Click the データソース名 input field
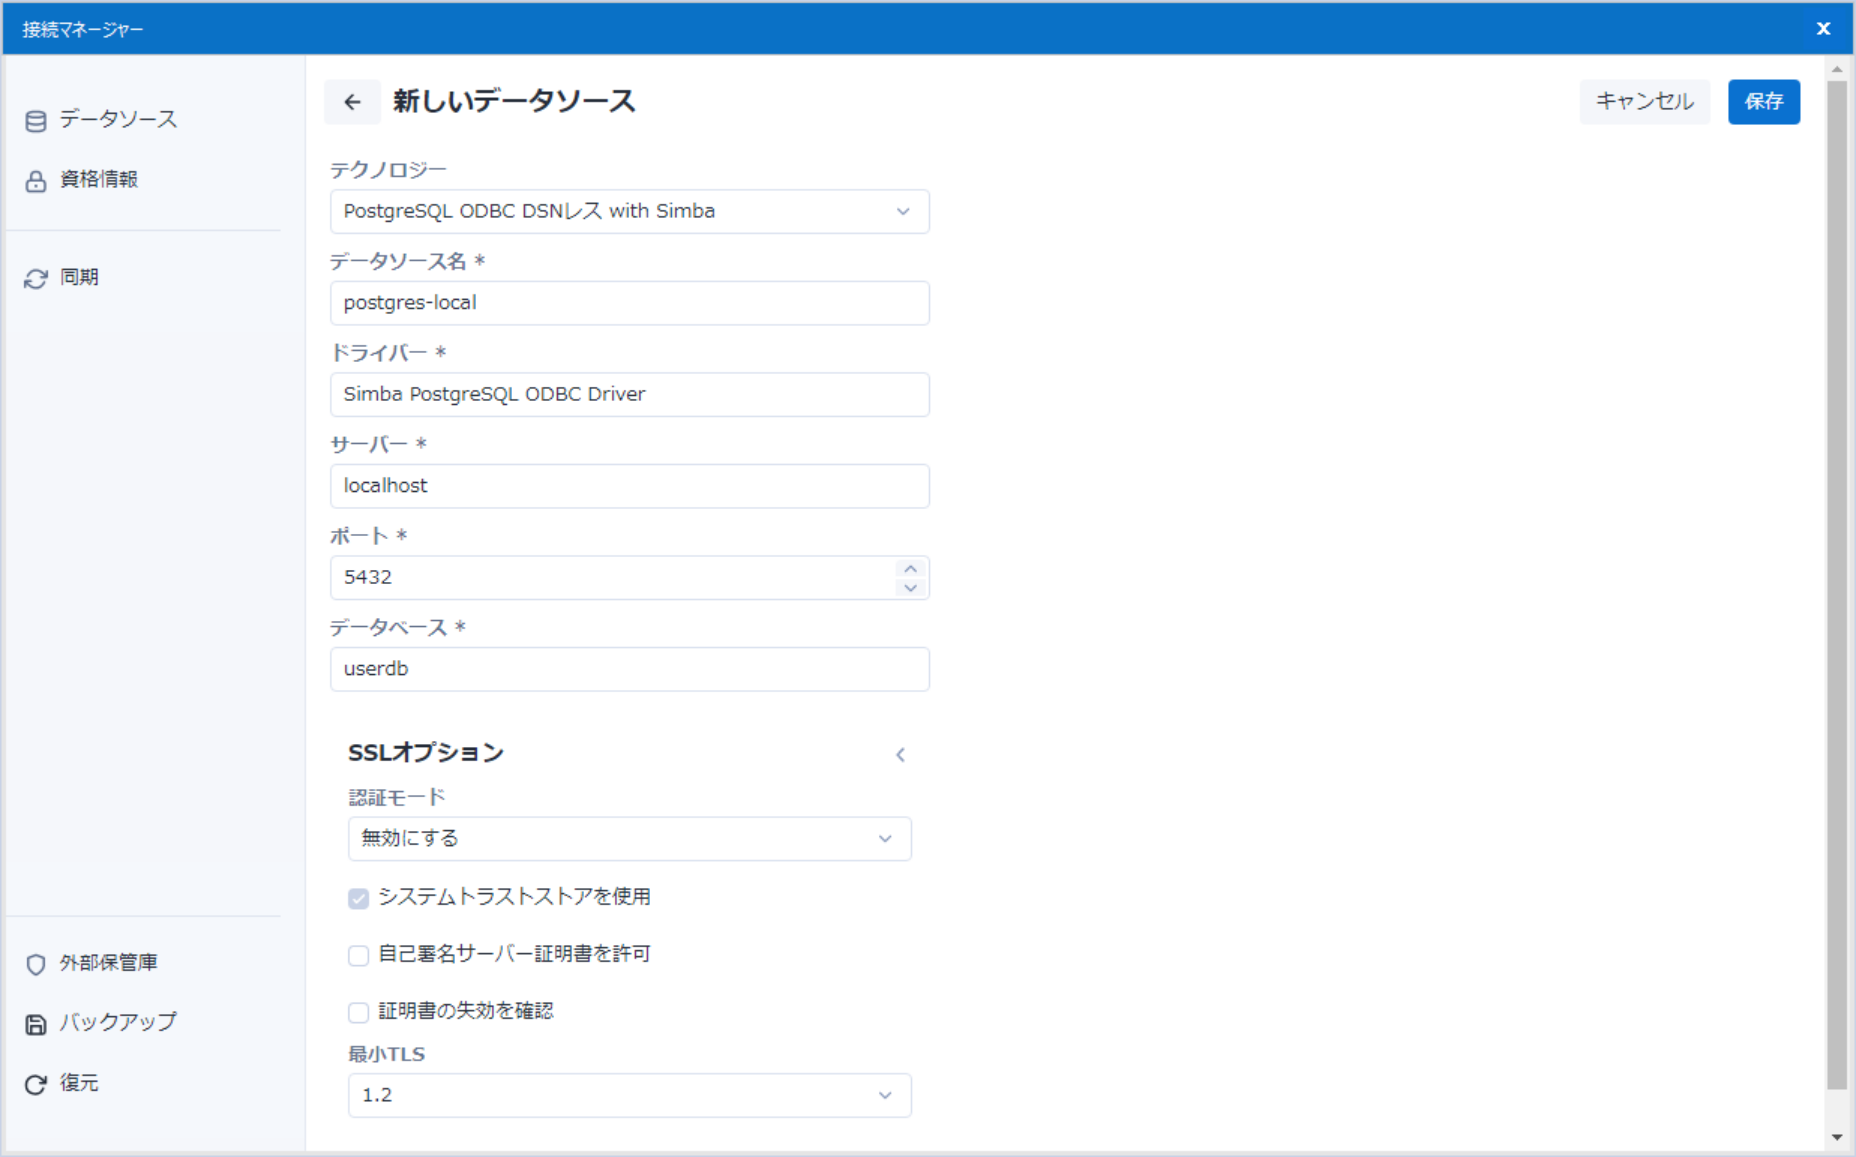The image size is (1856, 1157). click(x=630, y=303)
